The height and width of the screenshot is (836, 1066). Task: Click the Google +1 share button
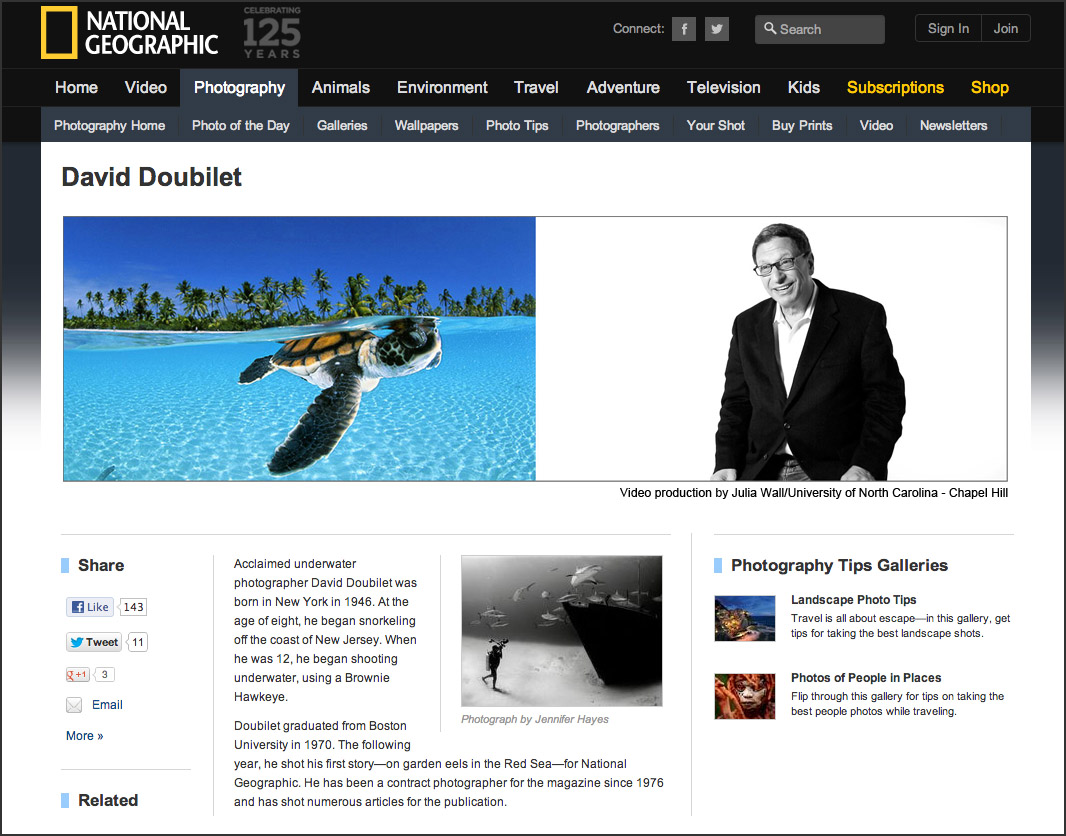pos(78,674)
